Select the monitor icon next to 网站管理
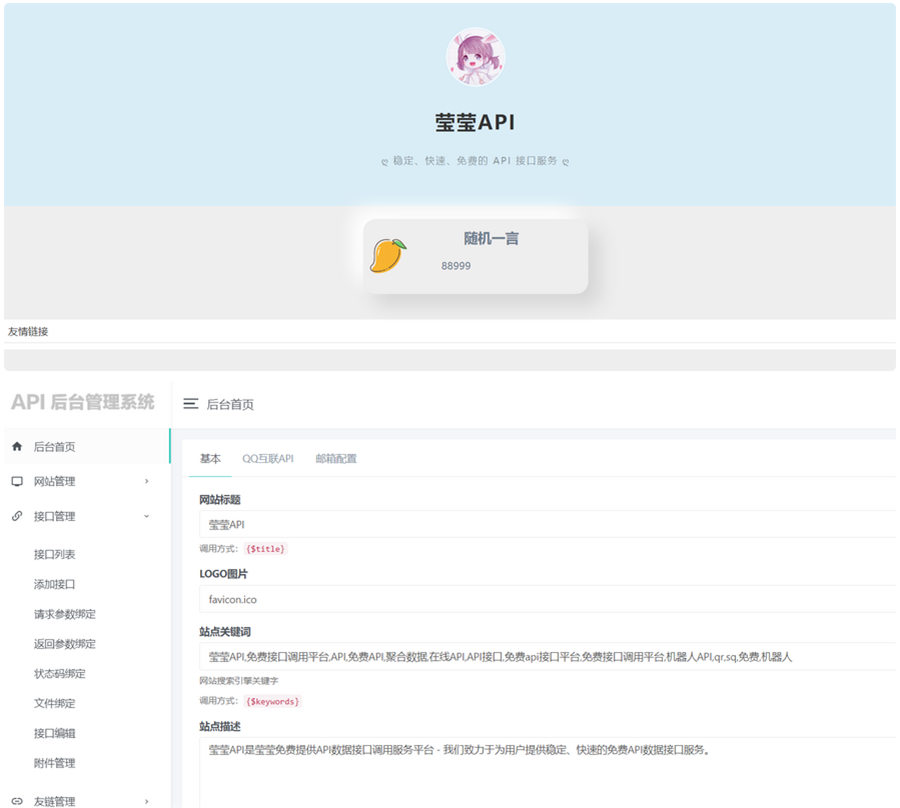900x808 pixels. click(x=15, y=481)
